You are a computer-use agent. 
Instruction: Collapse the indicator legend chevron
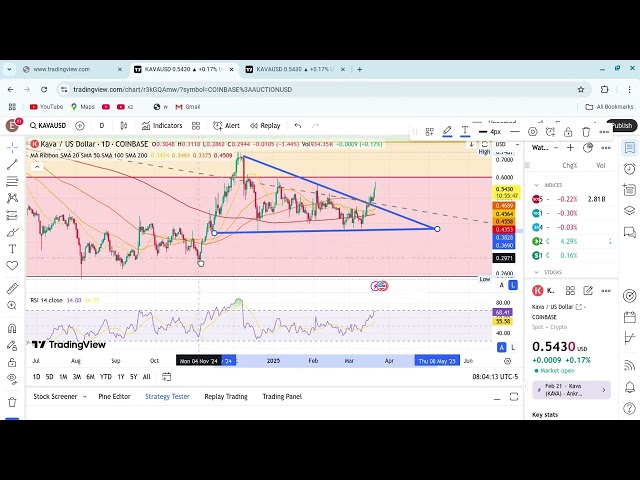click(x=37, y=167)
